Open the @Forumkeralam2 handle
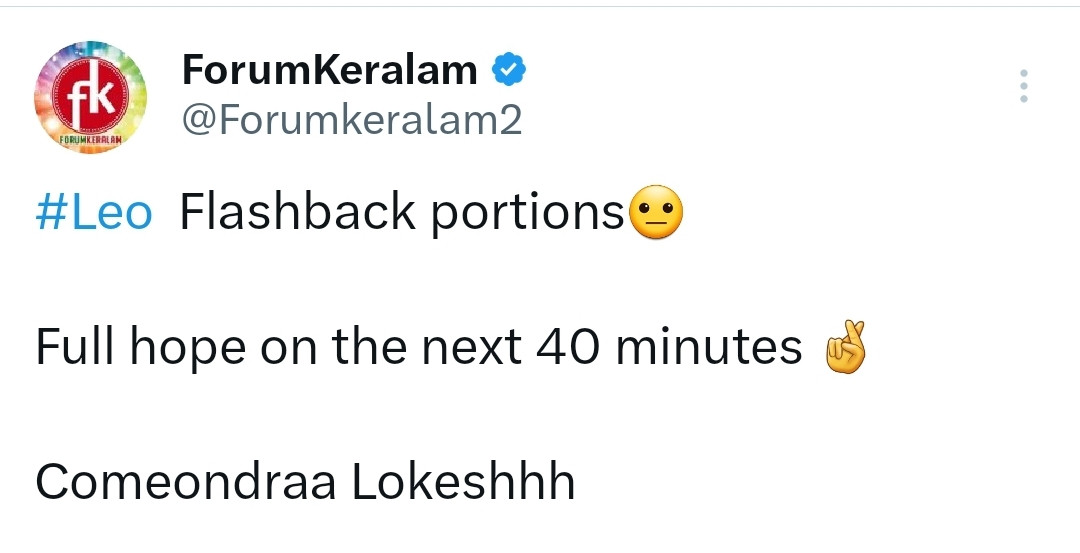The width and height of the screenshot is (1080, 553). tap(352, 120)
